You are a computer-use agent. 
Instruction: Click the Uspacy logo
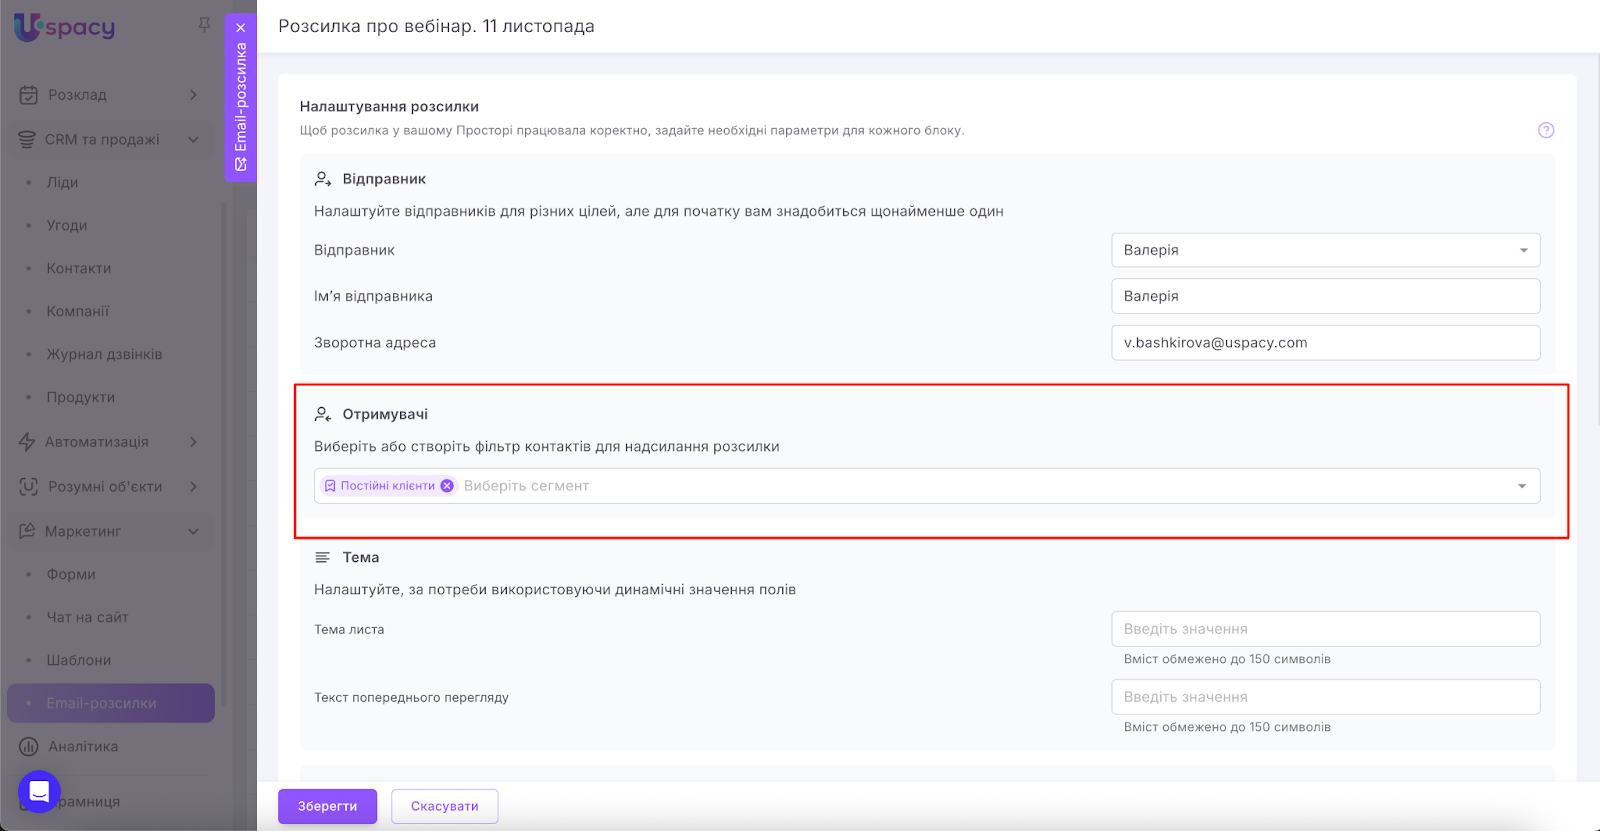(65, 27)
